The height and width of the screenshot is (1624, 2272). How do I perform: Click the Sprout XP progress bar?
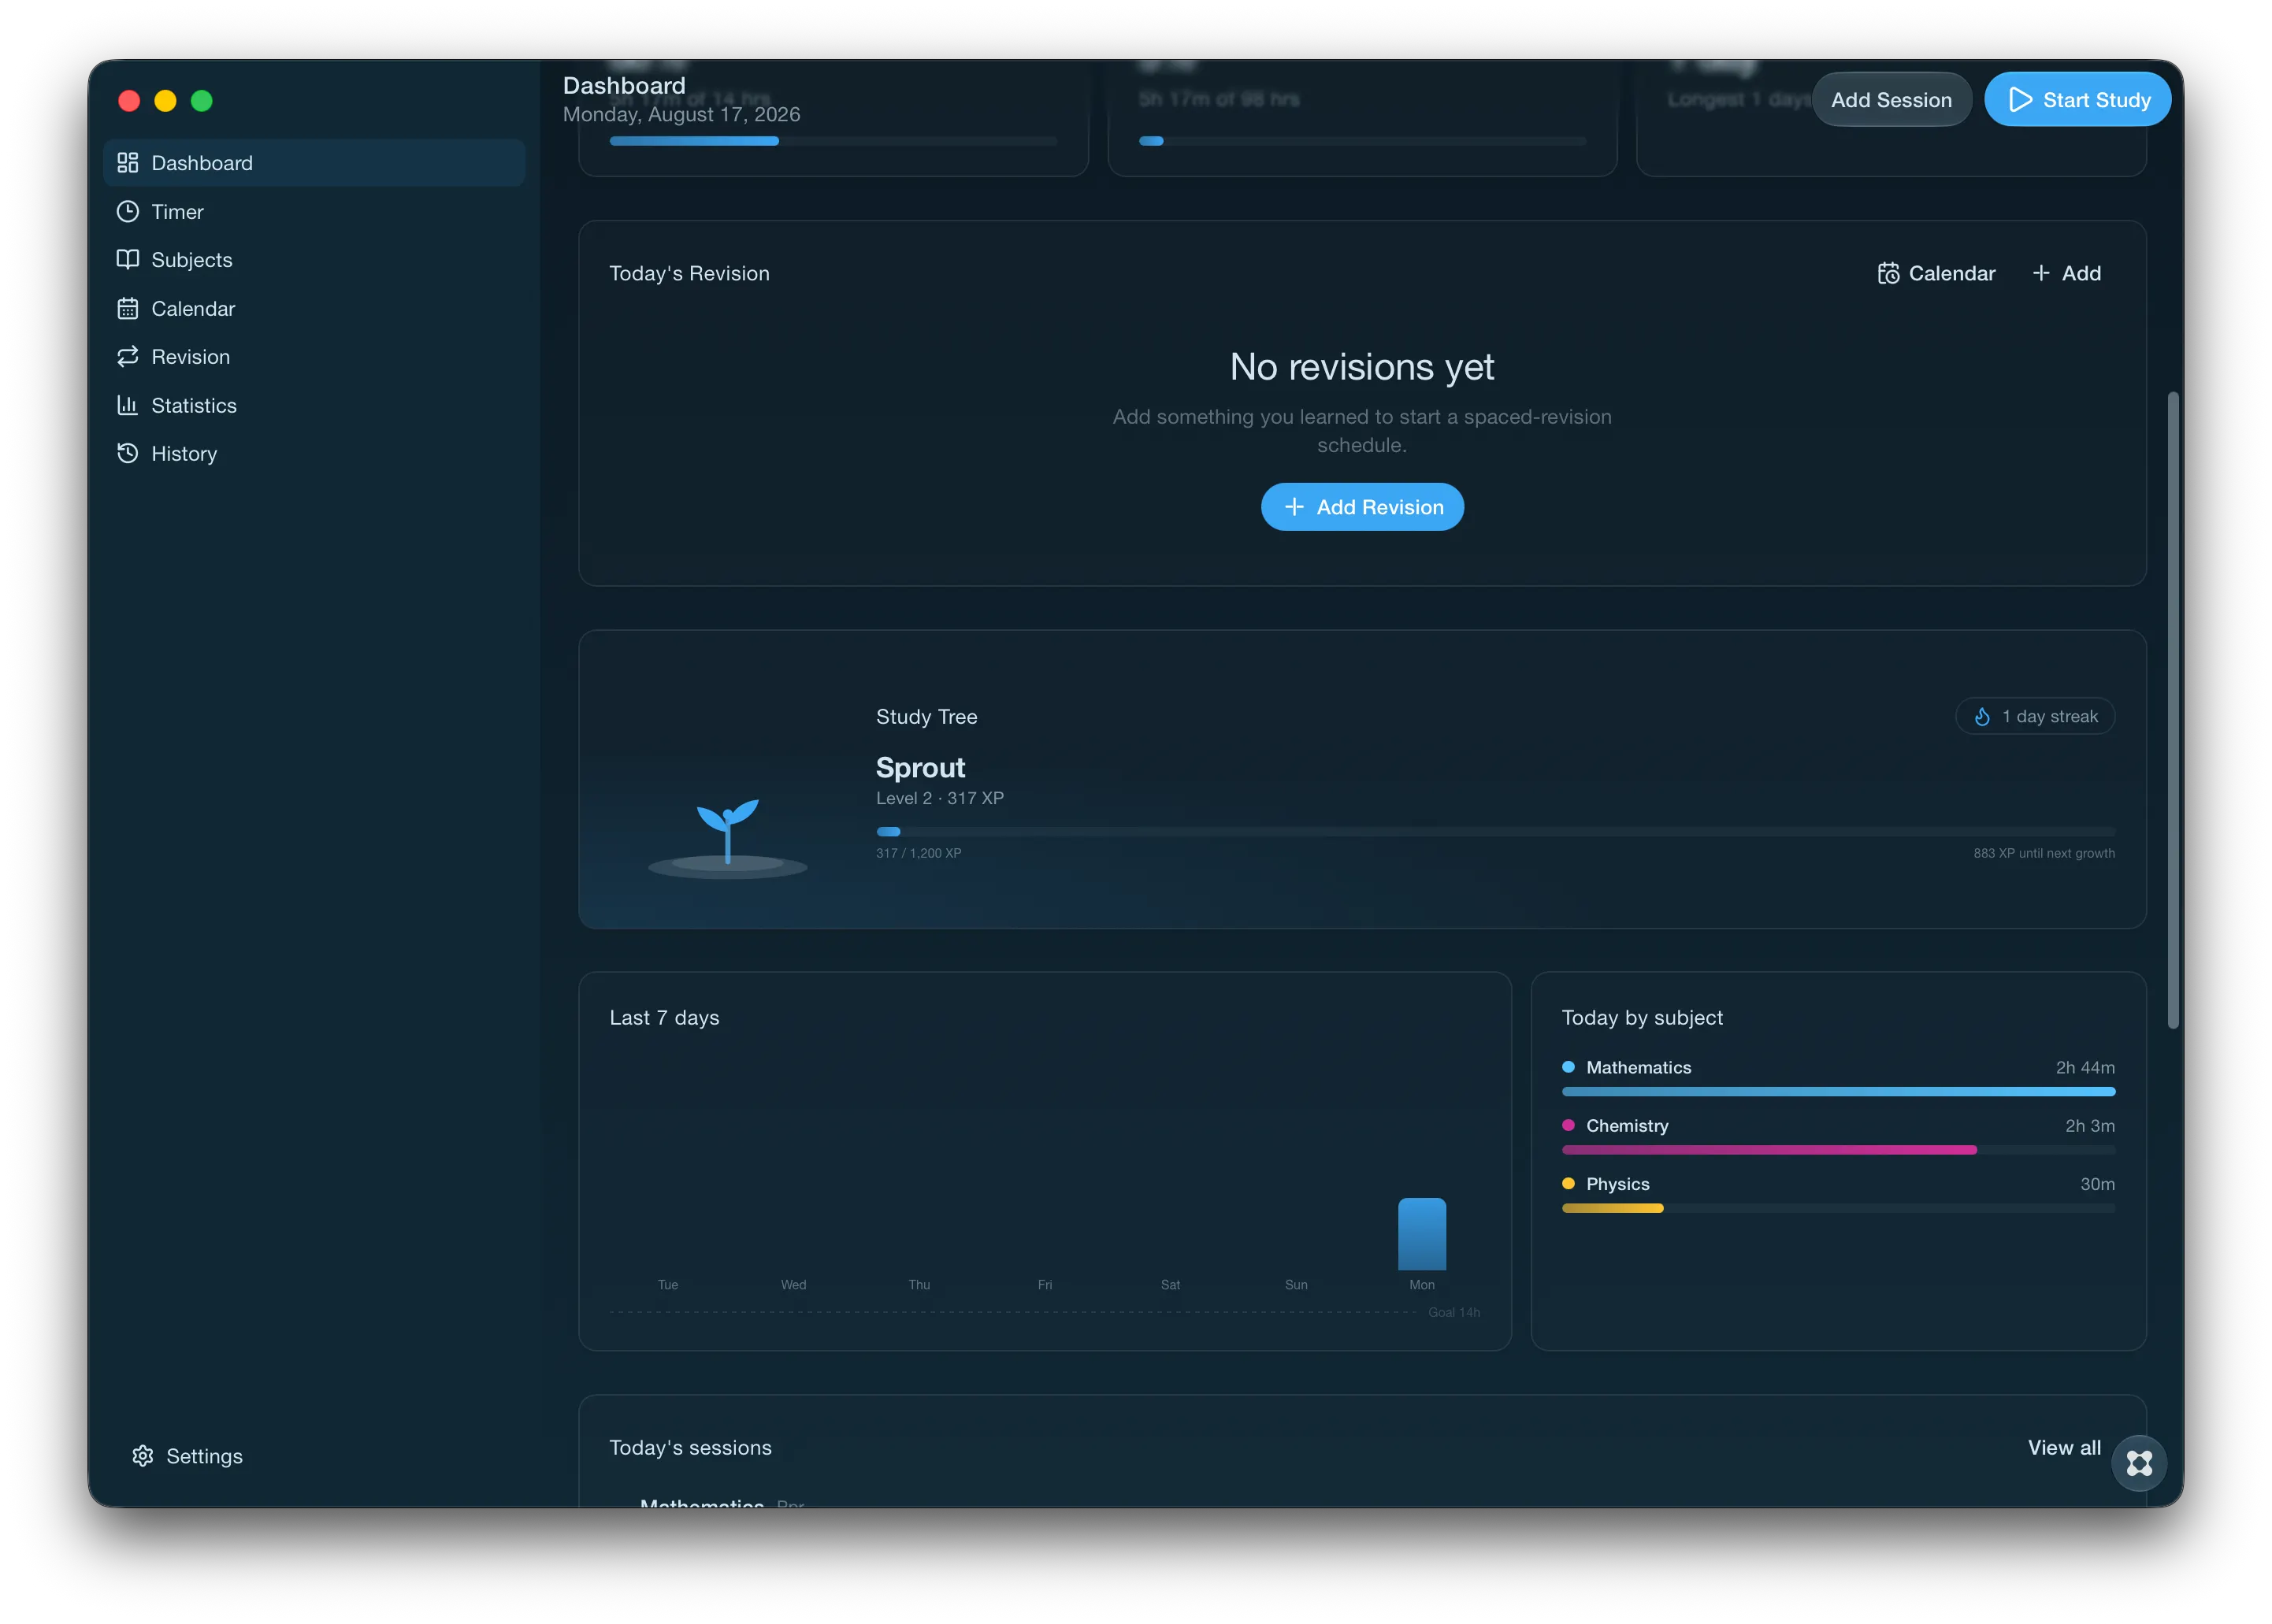(x=1495, y=831)
